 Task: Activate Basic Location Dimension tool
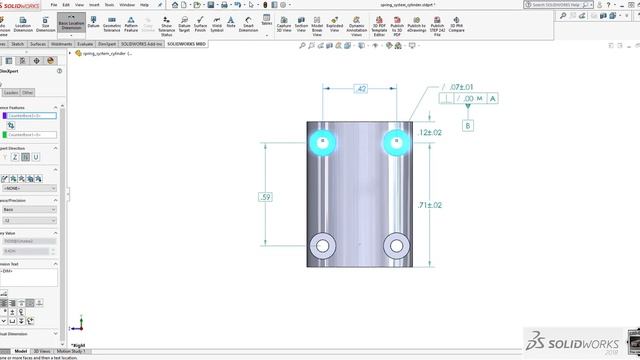point(71,22)
